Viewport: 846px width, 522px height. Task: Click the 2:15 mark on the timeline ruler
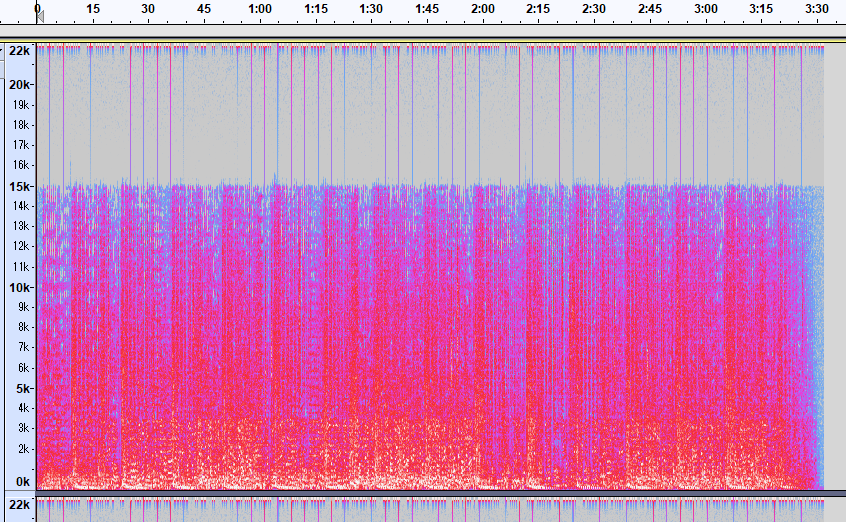click(x=538, y=9)
